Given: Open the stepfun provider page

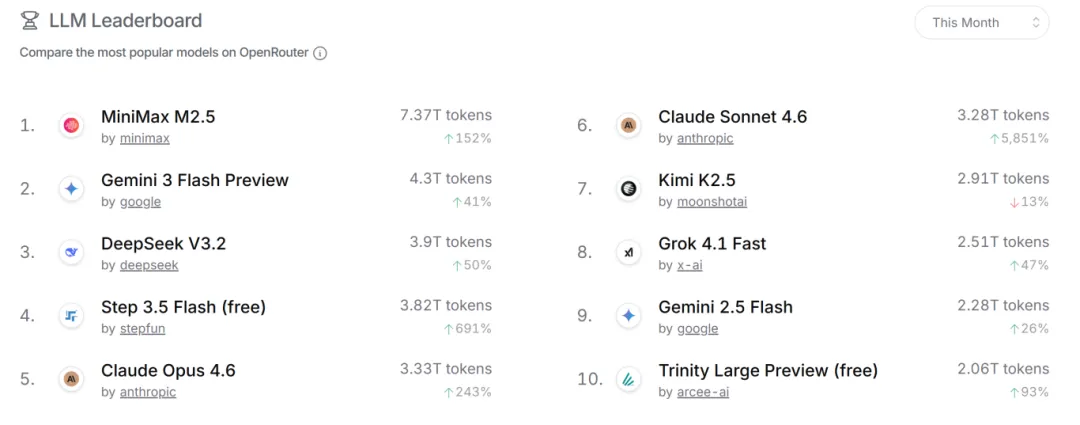Looking at the screenshot, I should click(x=142, y=329).
